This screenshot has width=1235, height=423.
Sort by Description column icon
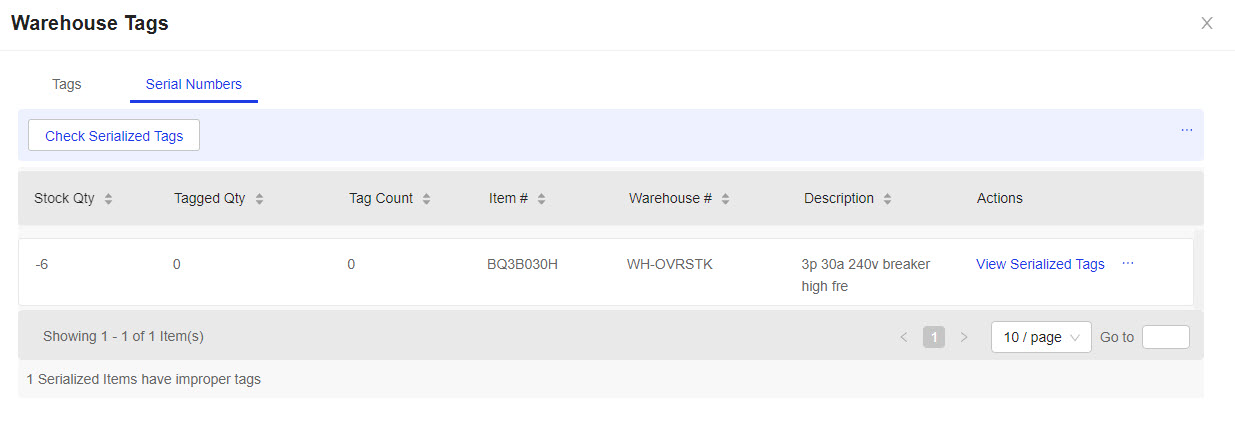click(x=887, y=199)
